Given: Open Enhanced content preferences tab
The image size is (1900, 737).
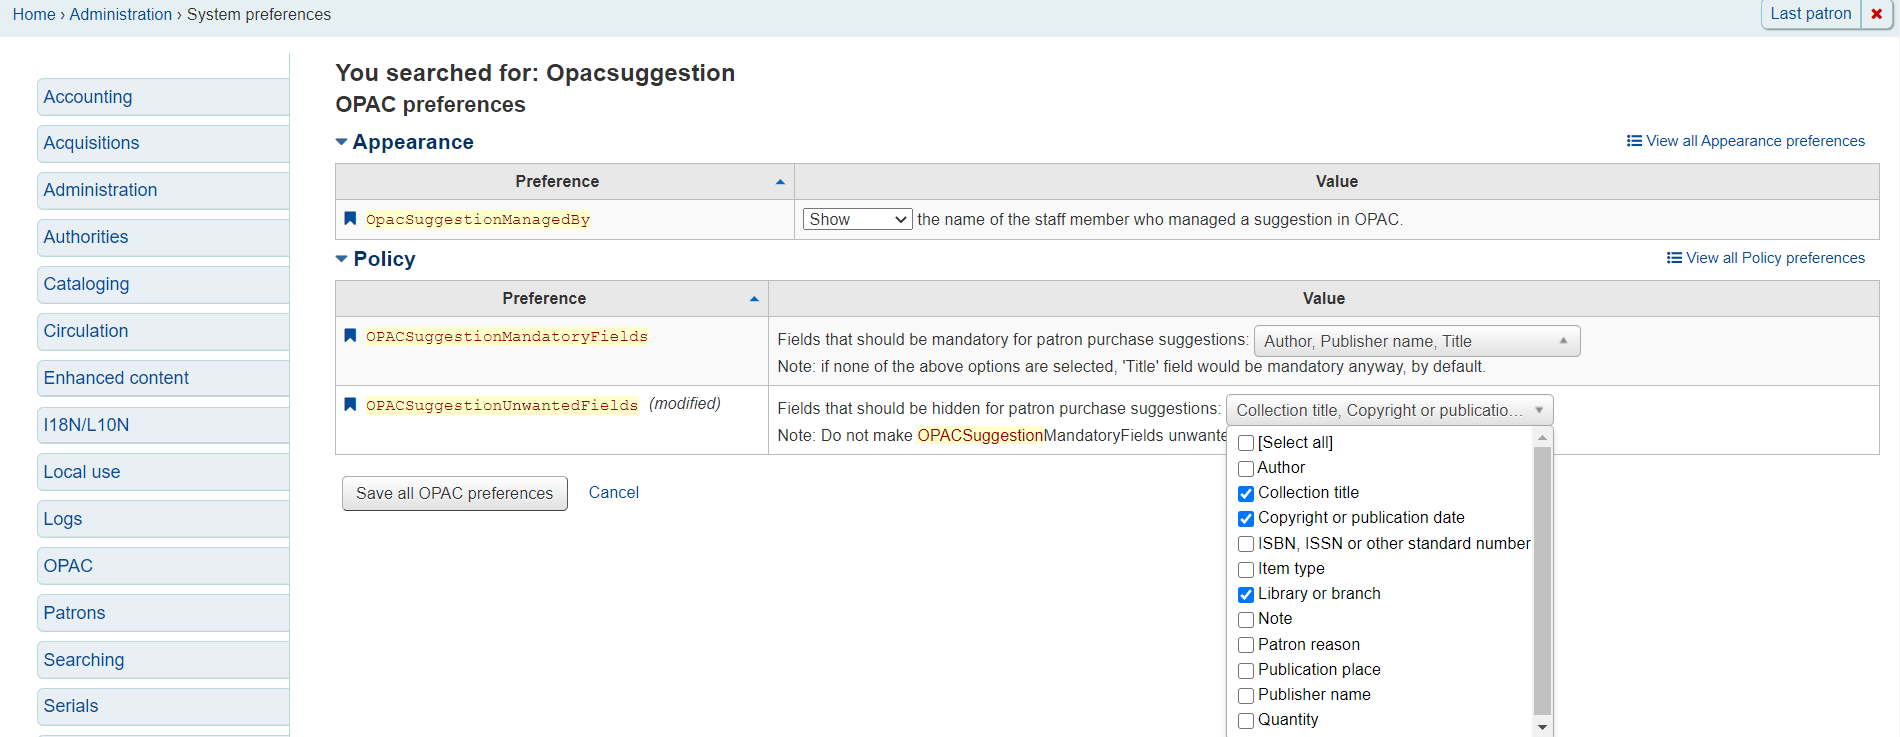Looking at the screenshot, I should (x=163, y=378).
